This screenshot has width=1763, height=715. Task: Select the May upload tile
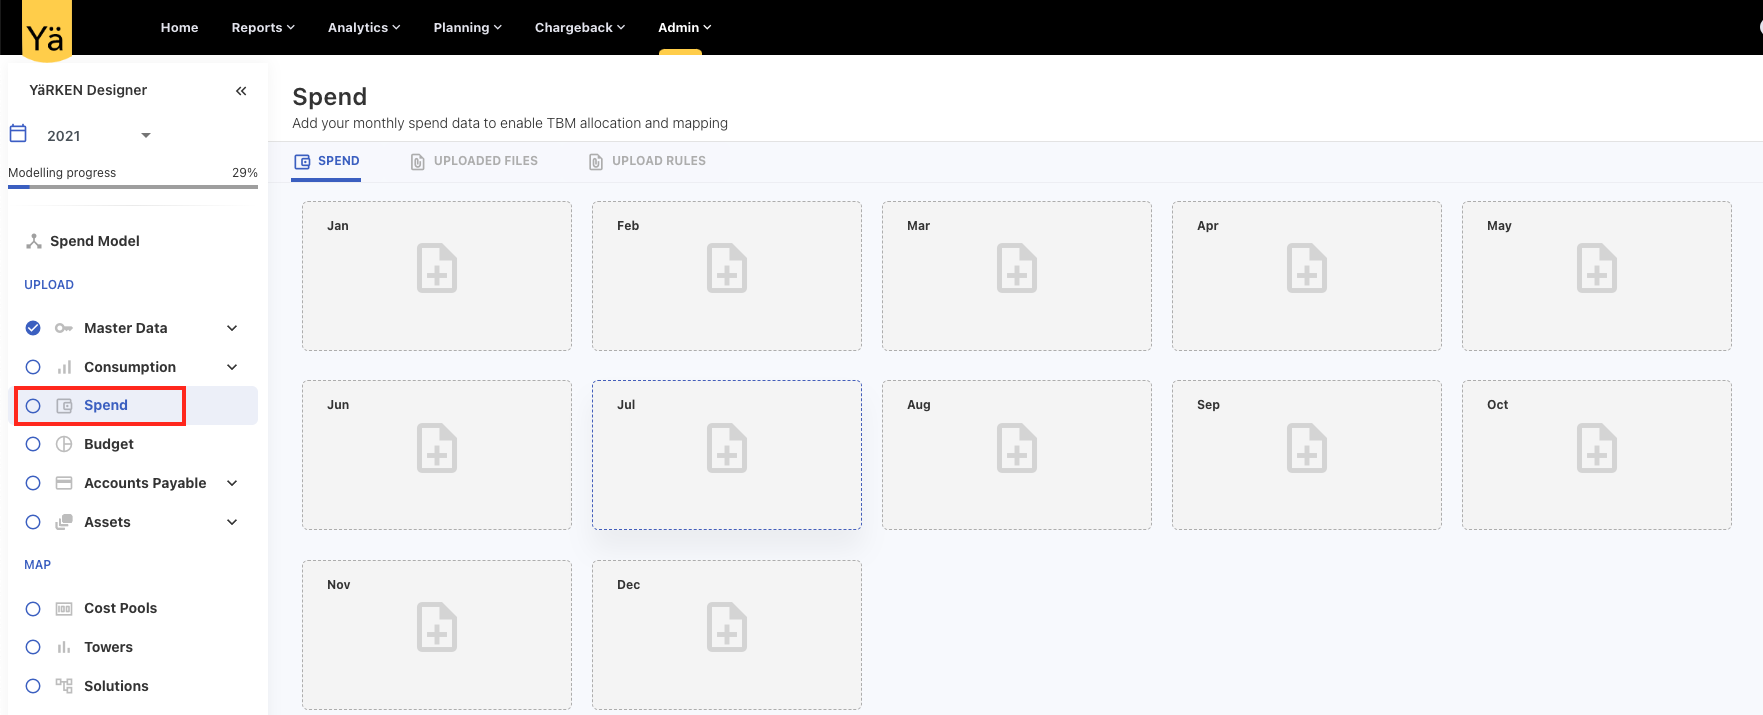coord(1596,276)
